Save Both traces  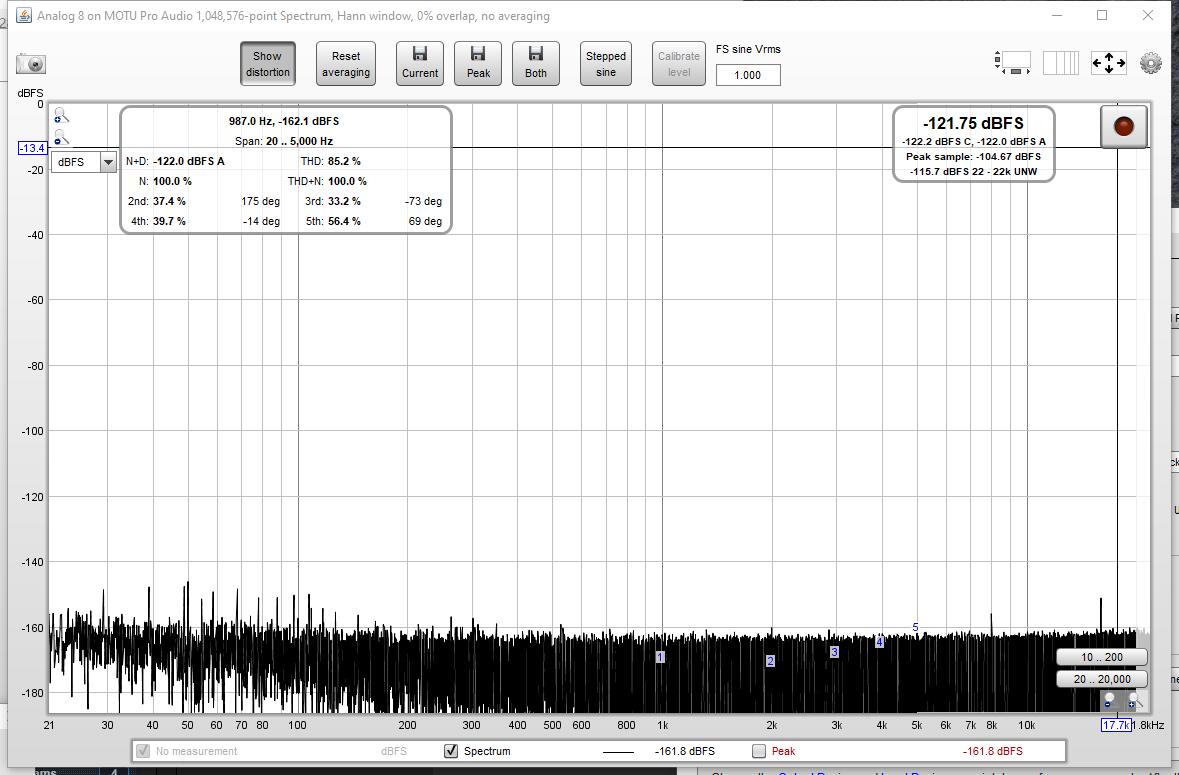pos(535,64)
